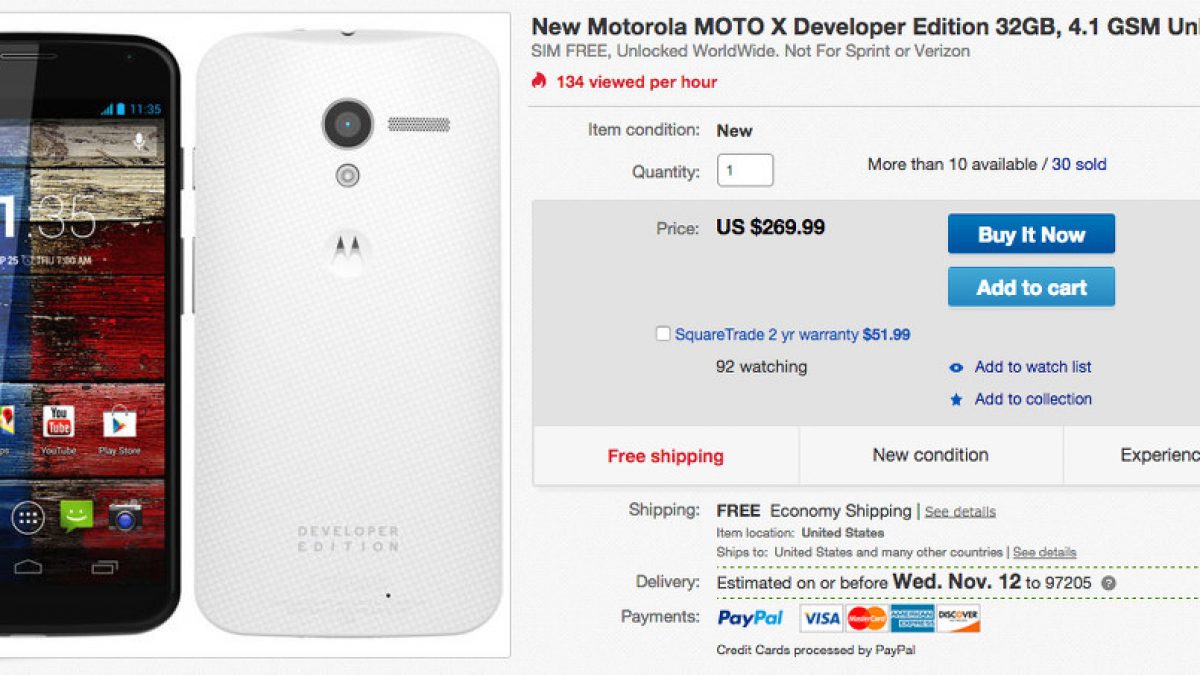The width and height of the screenshot is (1200, 675).
Task: Click the Visa card icon
Action: (821, 618)
